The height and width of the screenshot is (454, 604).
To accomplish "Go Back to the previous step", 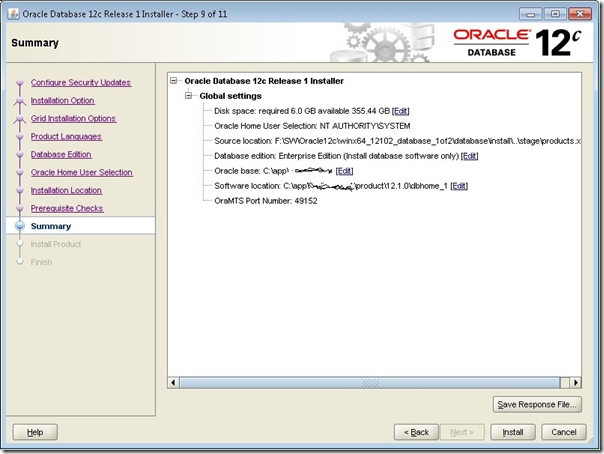I will pyautogui.click(x=416, y=432).
